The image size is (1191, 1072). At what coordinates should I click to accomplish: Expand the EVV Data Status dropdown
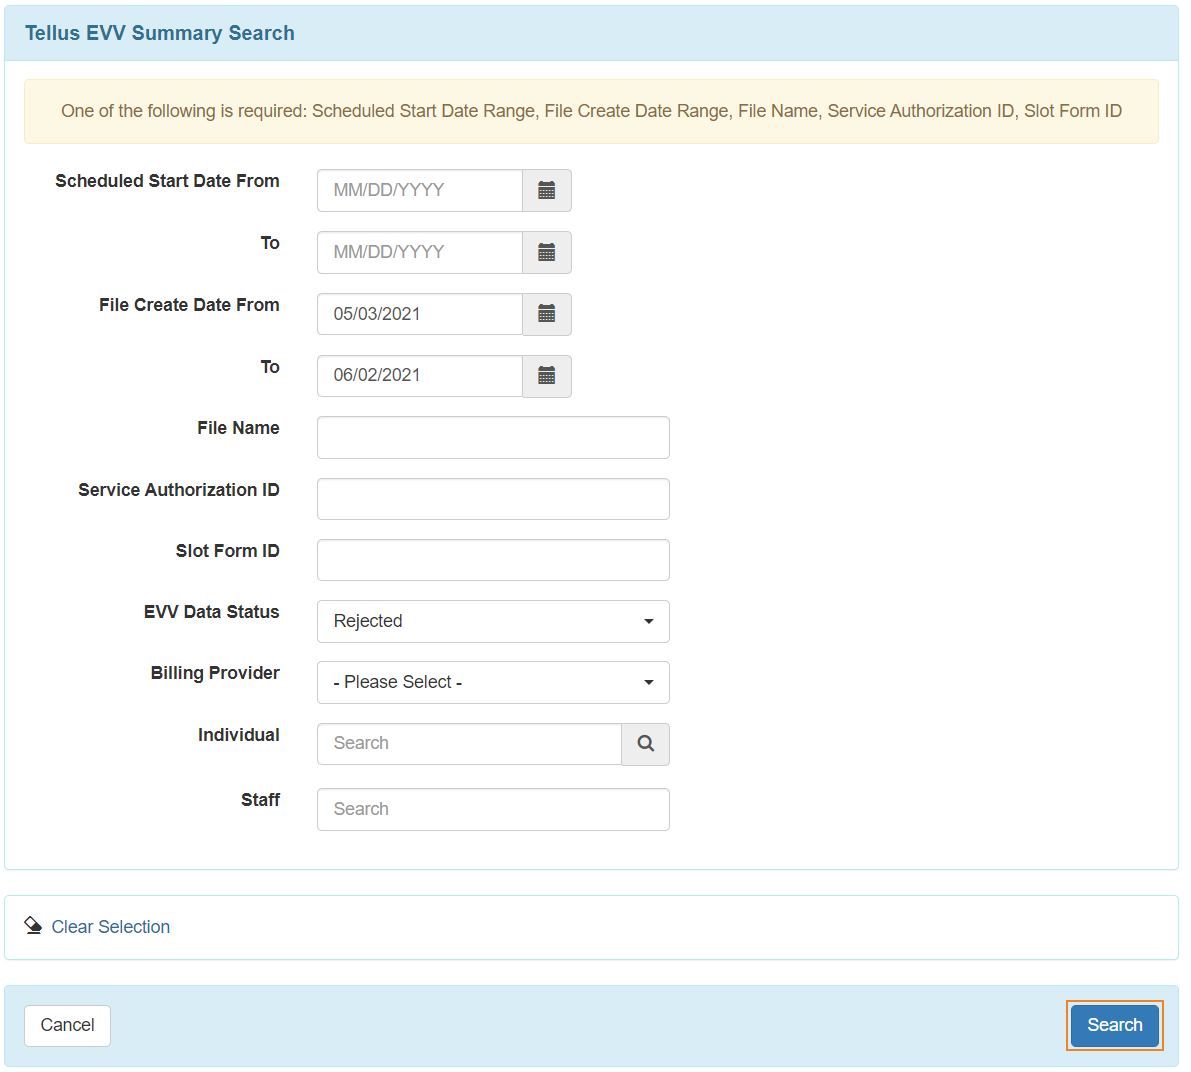[x=493, y=621]
